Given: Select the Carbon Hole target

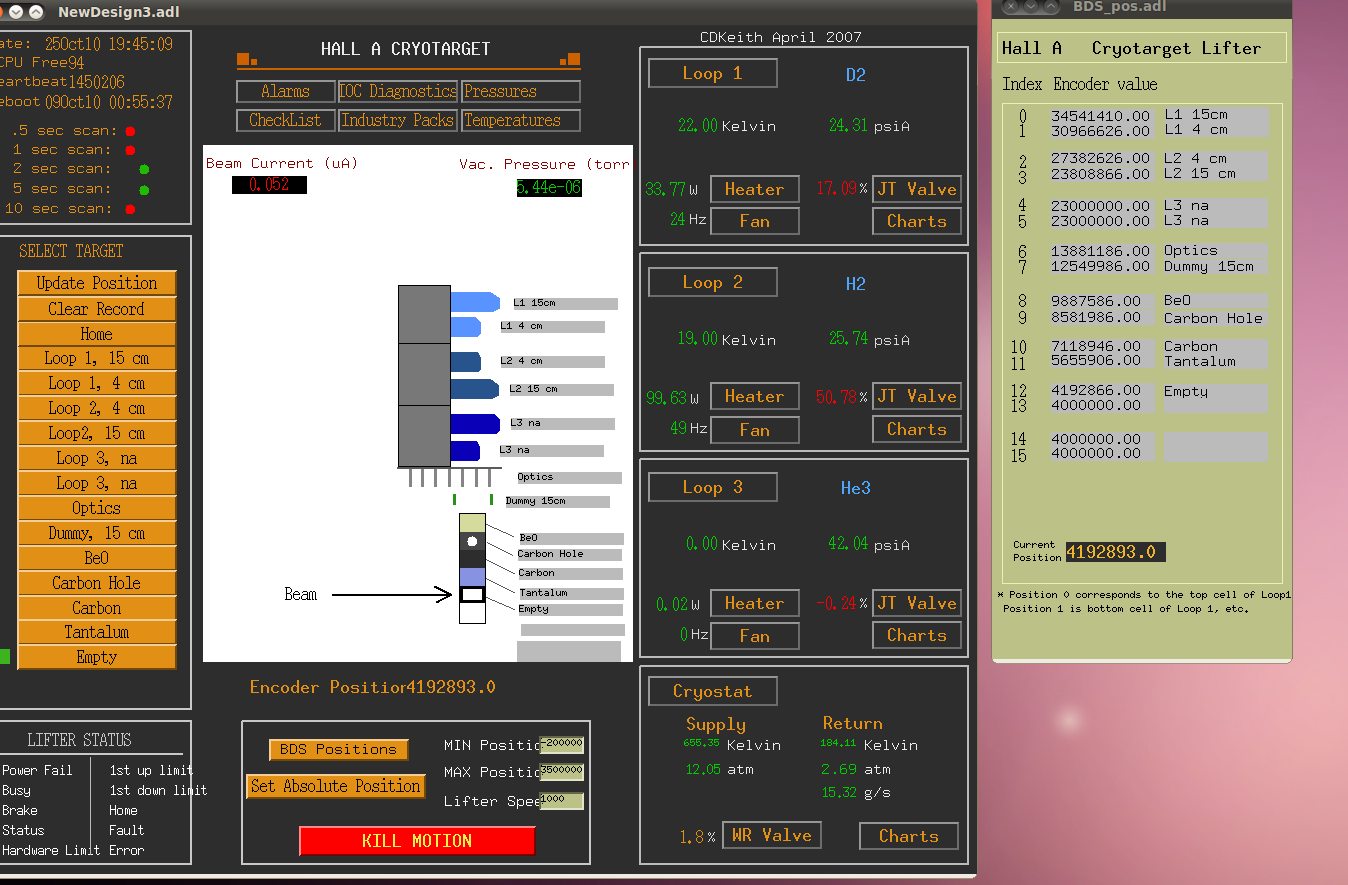Looking at the screenshot, I should pos(97,583).
